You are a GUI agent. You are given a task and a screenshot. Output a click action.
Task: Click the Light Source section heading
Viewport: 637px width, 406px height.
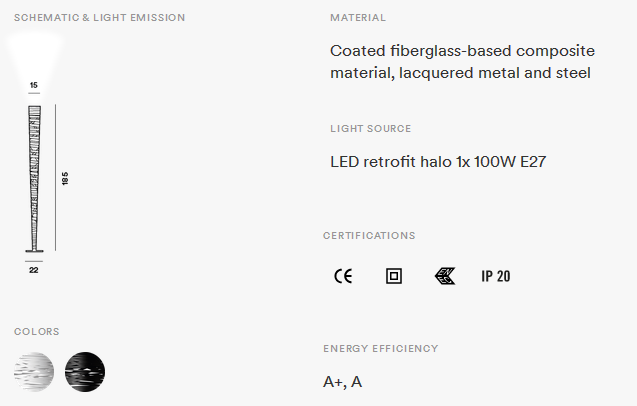coord(370,128)
